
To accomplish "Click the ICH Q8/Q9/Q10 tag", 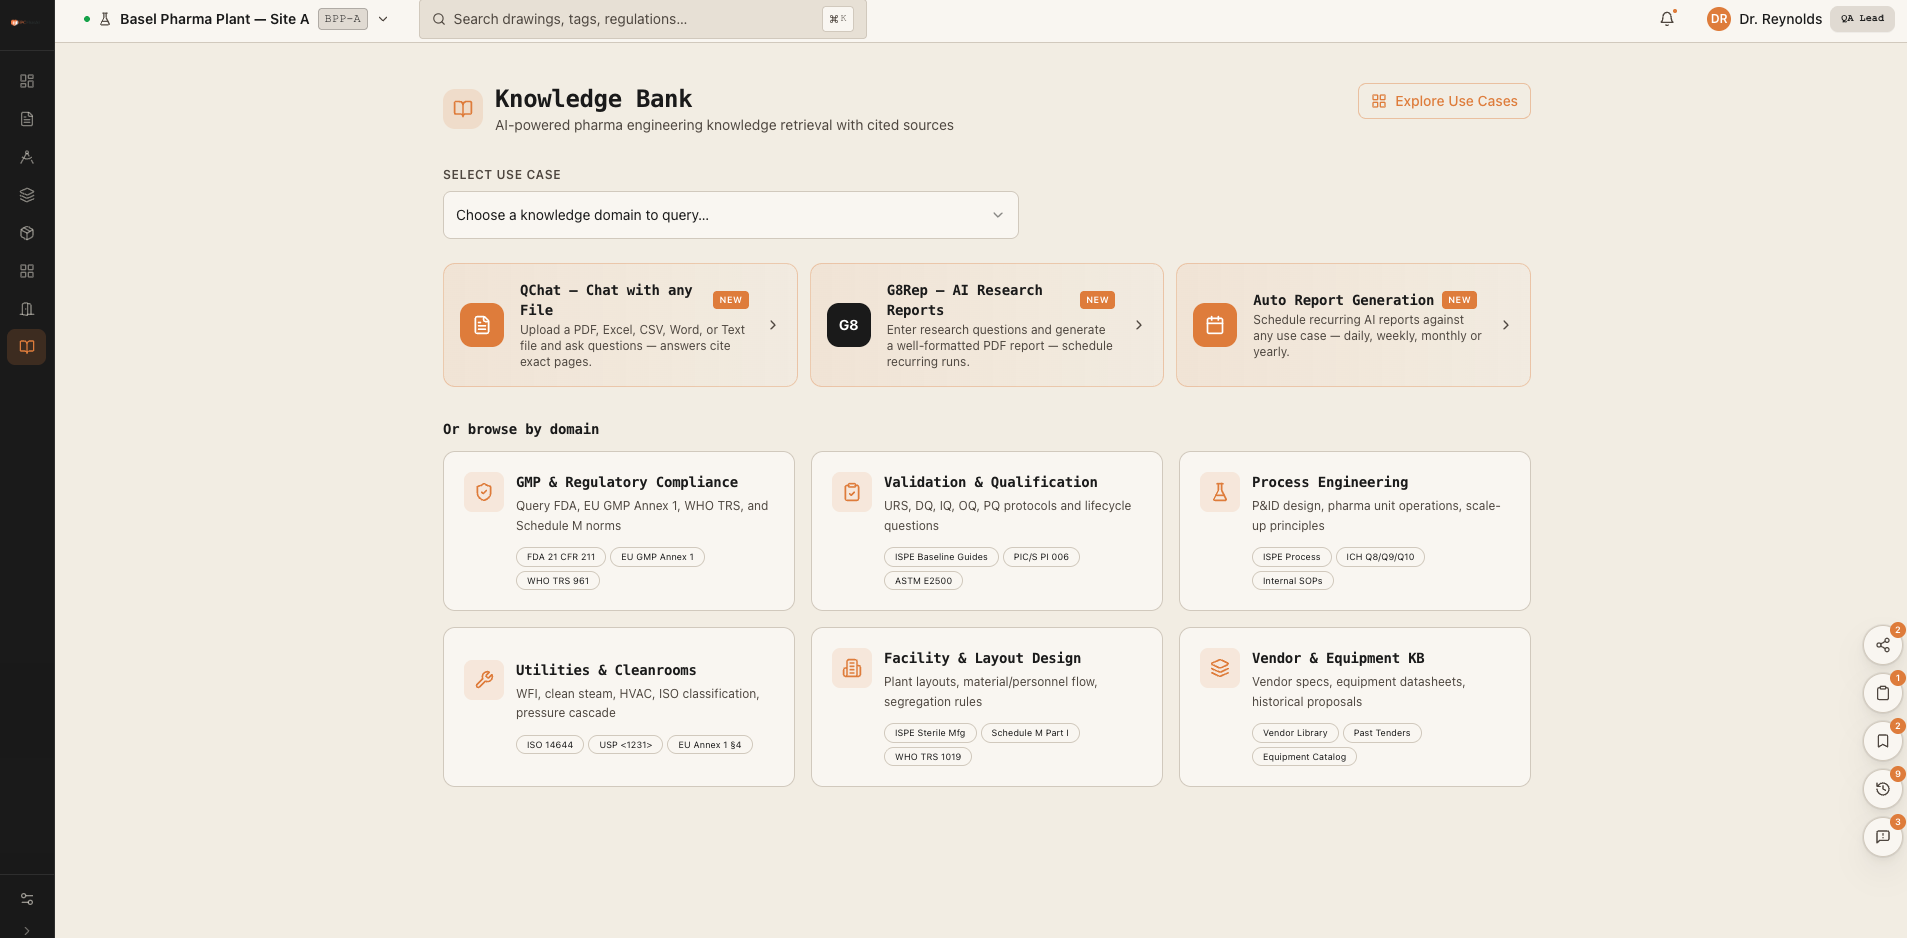I will click(x=1380, y=557).
